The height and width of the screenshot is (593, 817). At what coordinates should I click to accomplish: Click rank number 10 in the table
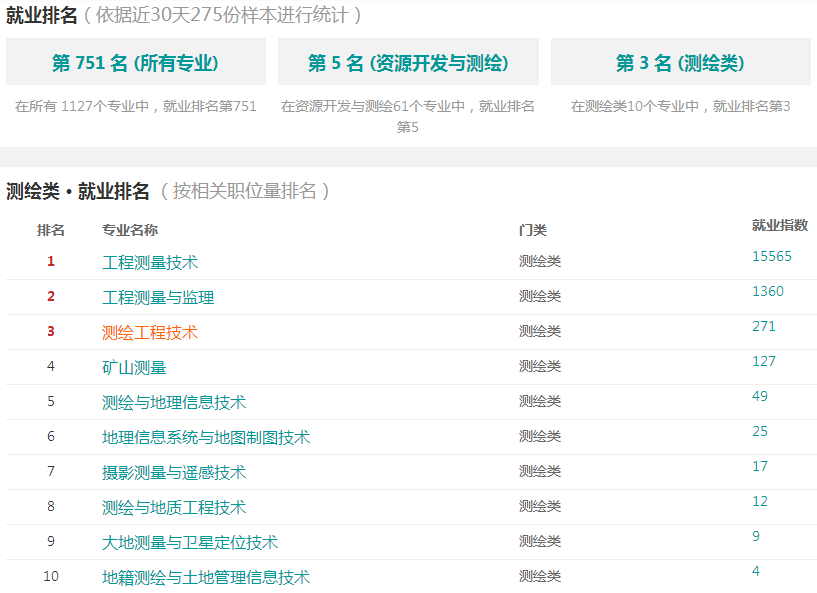click(x=51, y=576)
